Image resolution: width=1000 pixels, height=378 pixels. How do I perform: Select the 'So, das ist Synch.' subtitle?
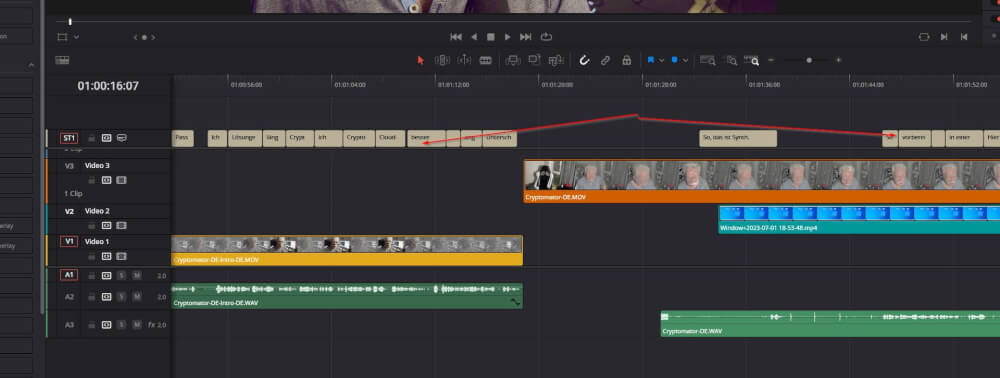[738, 138]
